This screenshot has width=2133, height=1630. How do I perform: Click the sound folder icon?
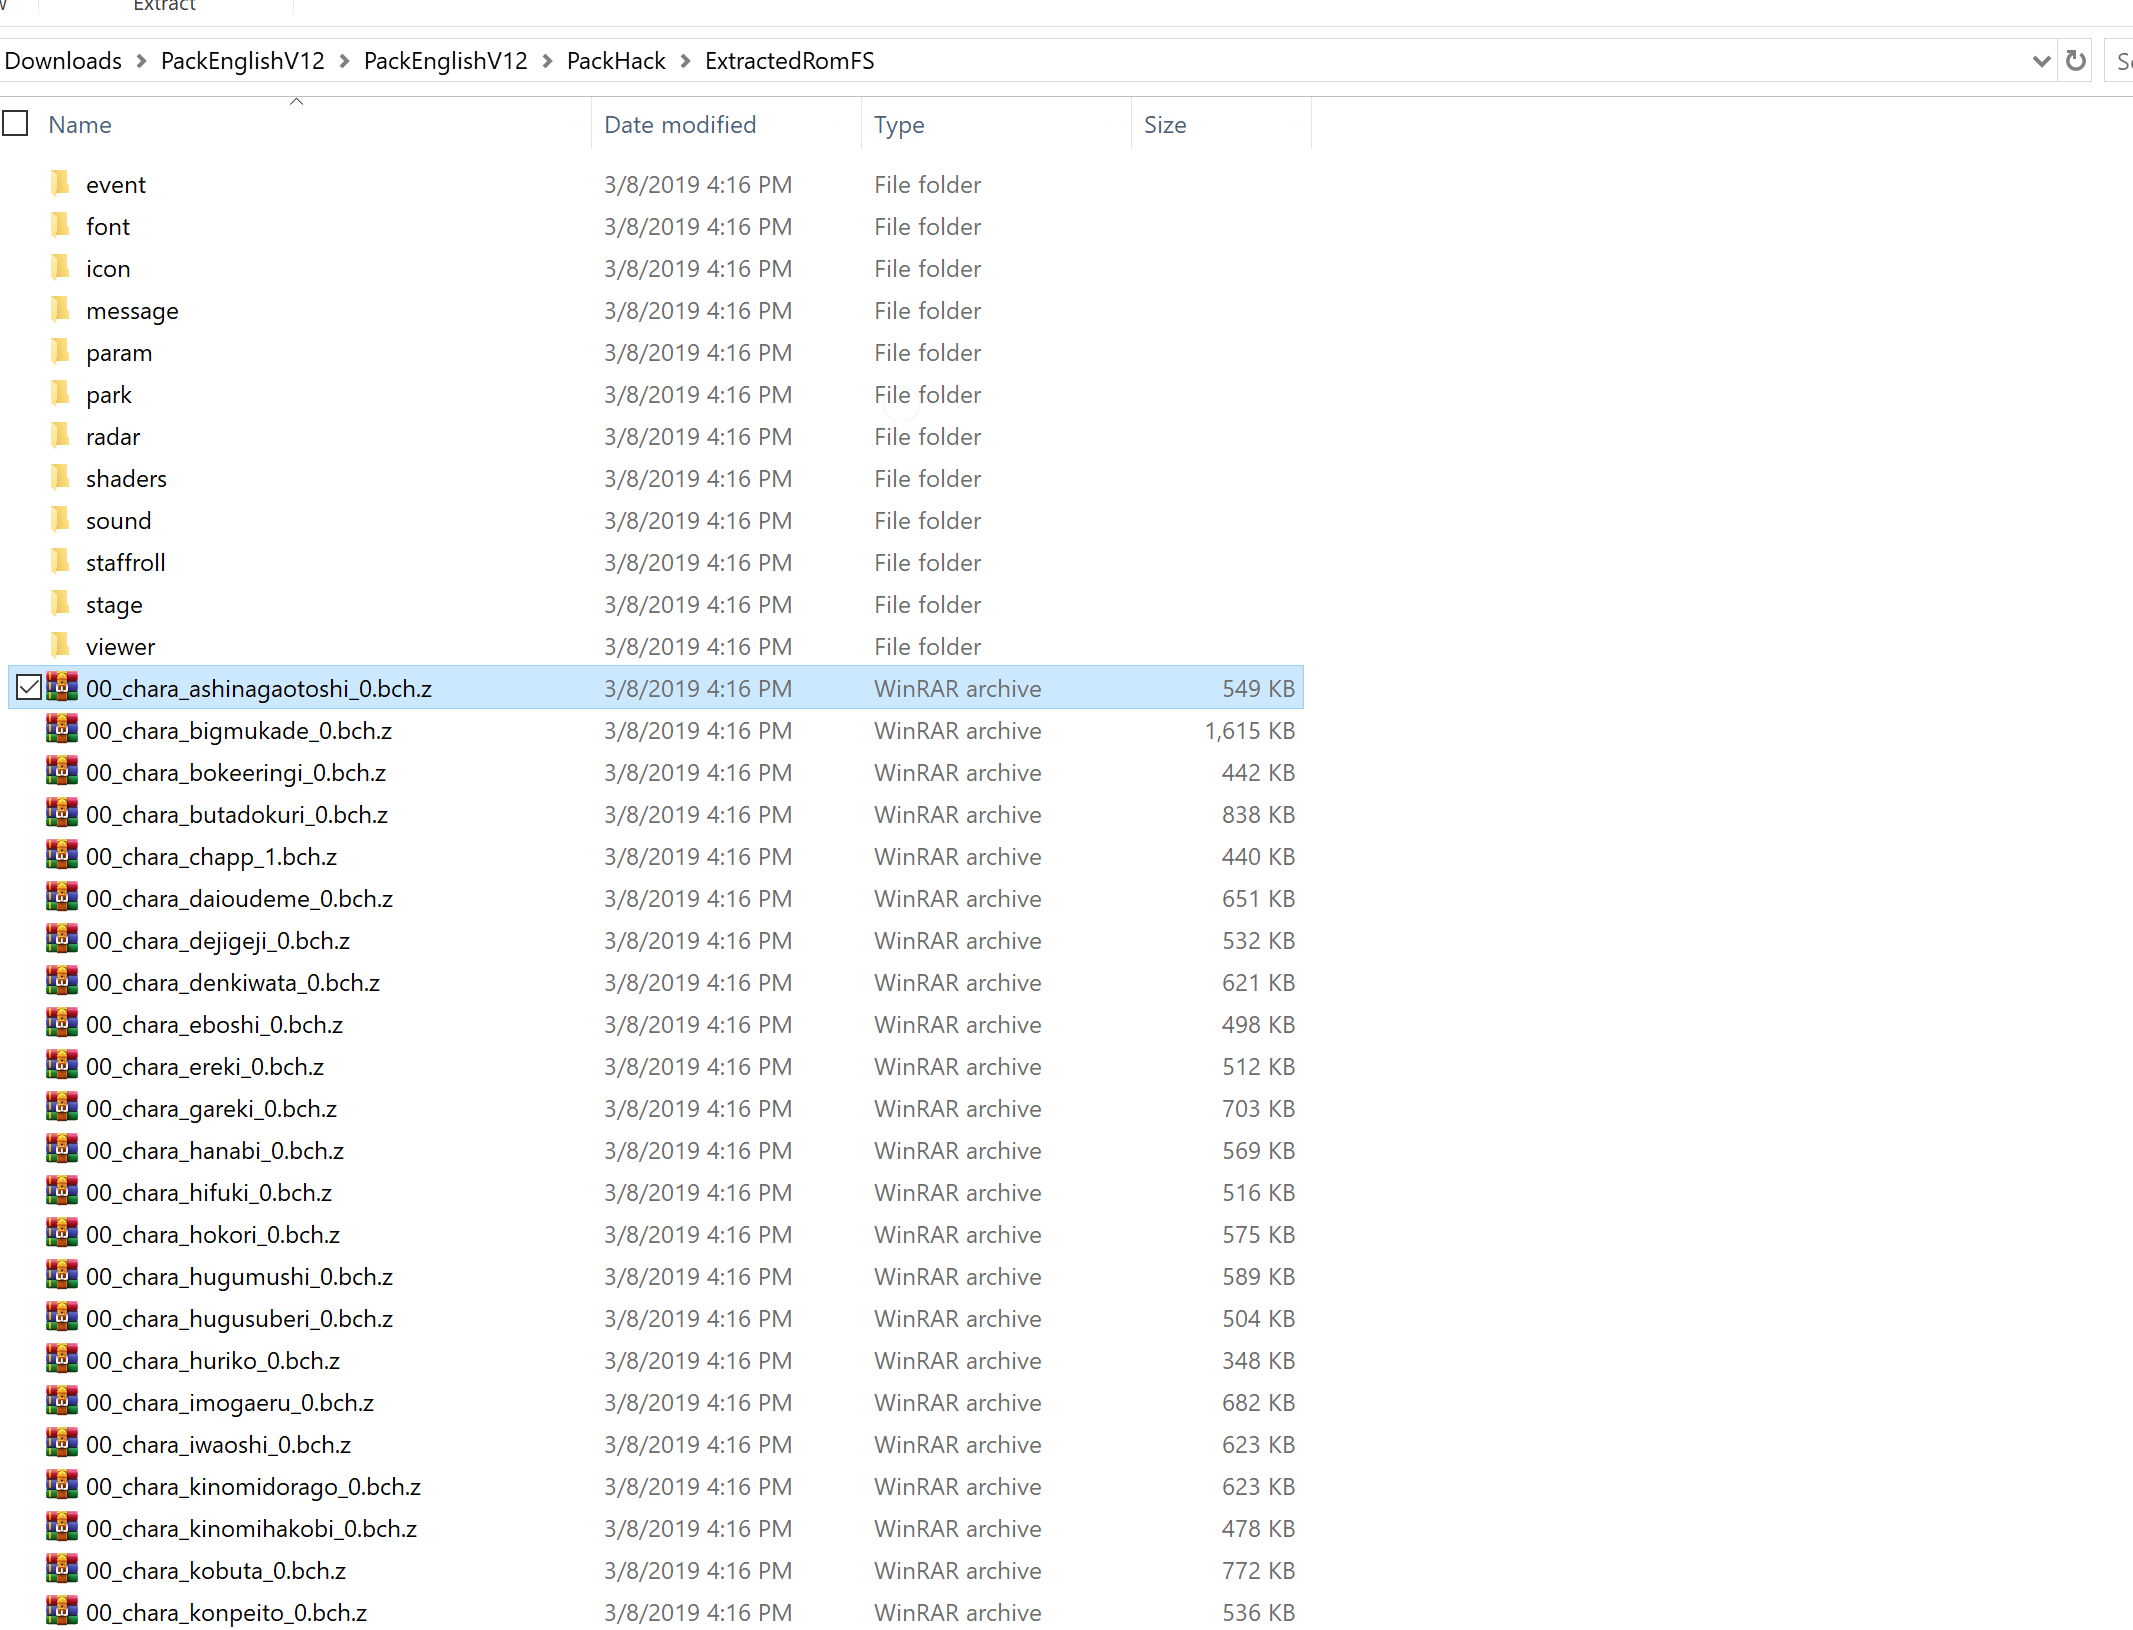click(60, 520)
